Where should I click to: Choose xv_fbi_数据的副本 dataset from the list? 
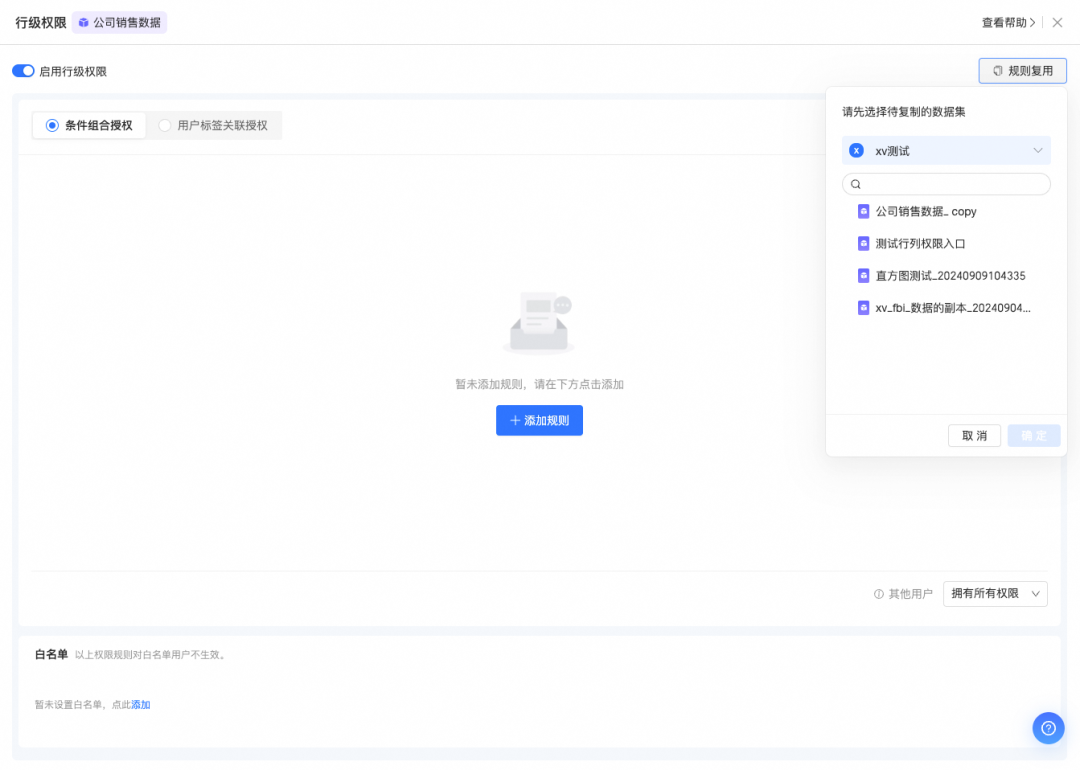pos(952,308)
